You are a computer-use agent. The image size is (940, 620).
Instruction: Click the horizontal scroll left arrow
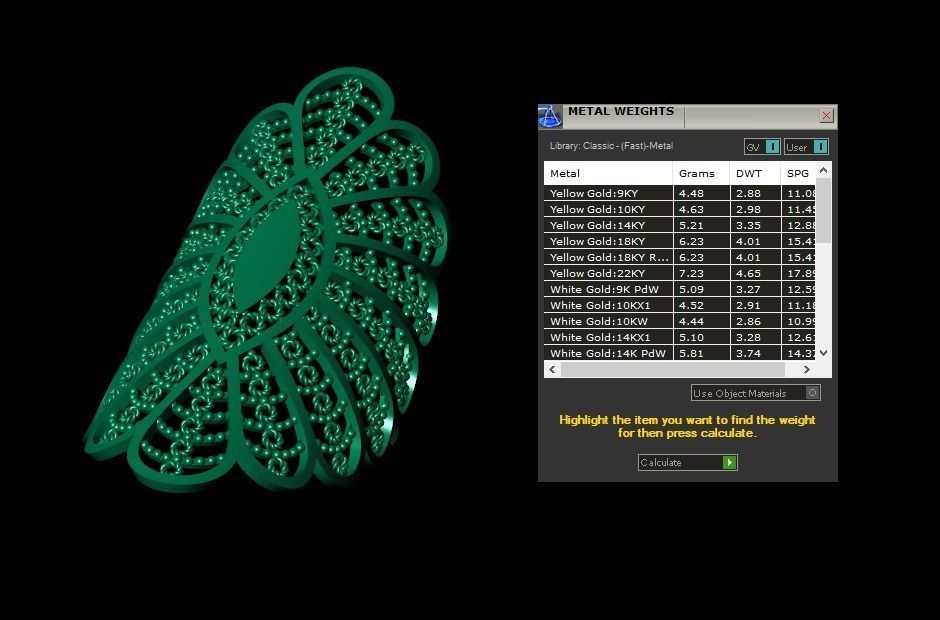pyautogui.click(x=552, y=369)
